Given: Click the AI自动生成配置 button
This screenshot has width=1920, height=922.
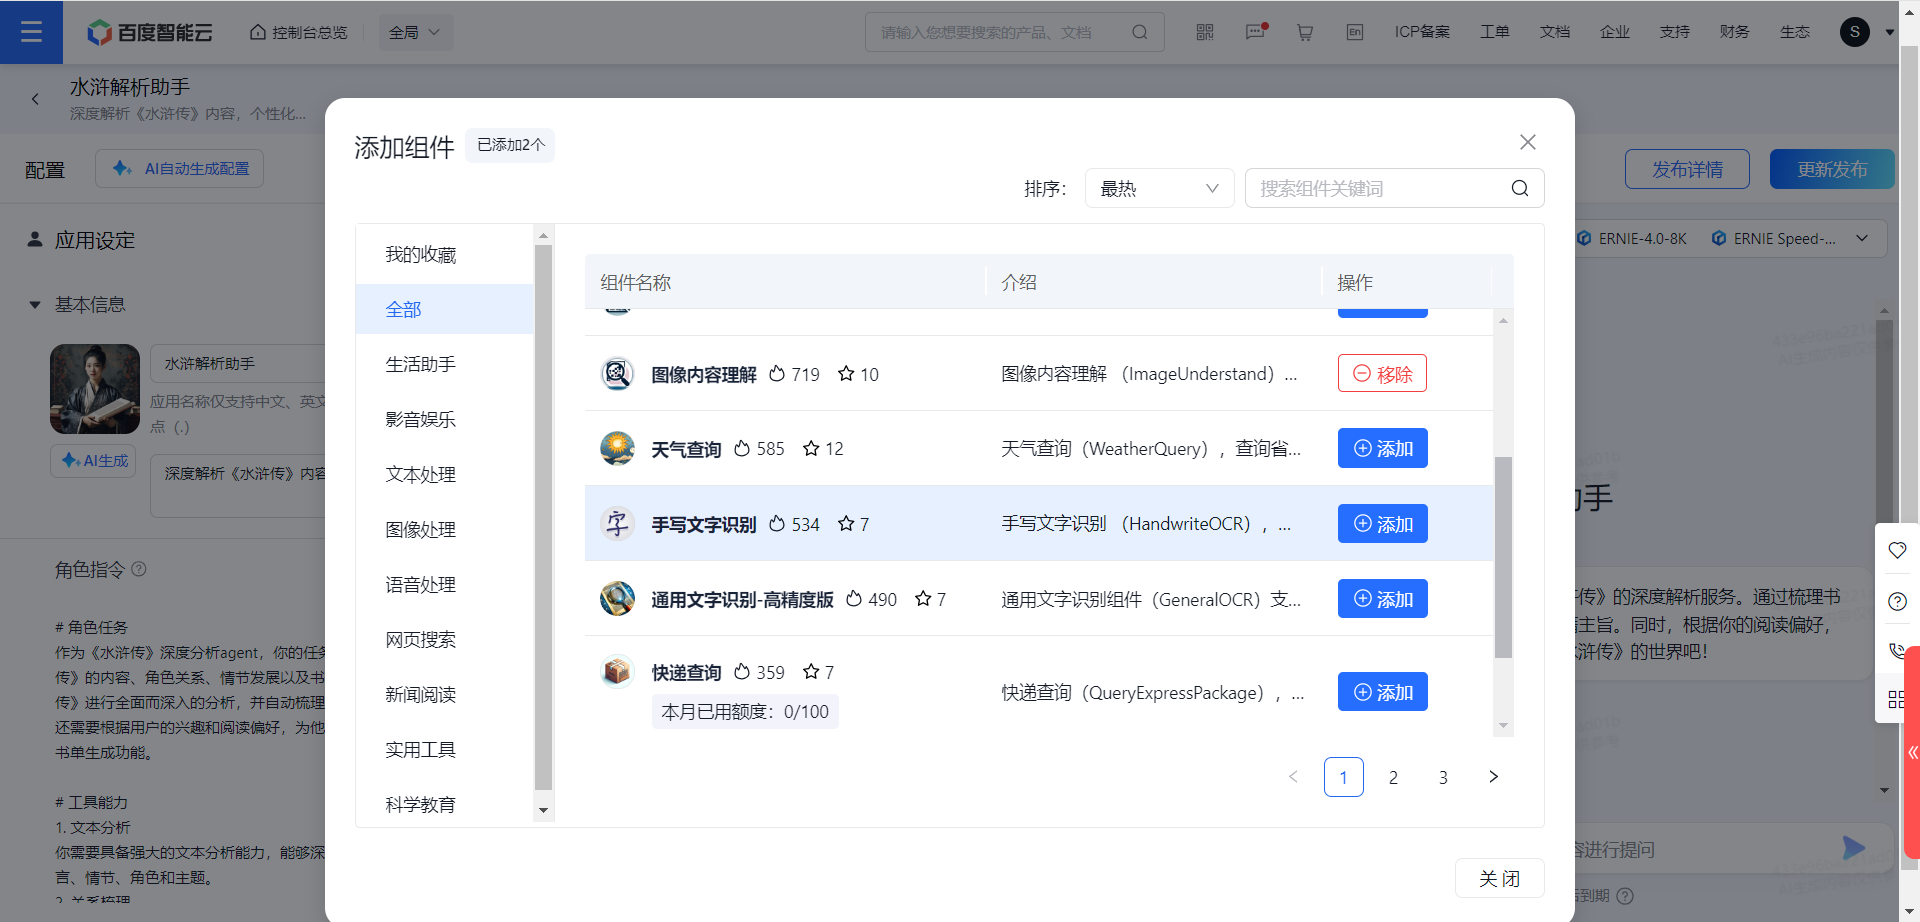Looking at the screenshot, I should click(180, 168).
